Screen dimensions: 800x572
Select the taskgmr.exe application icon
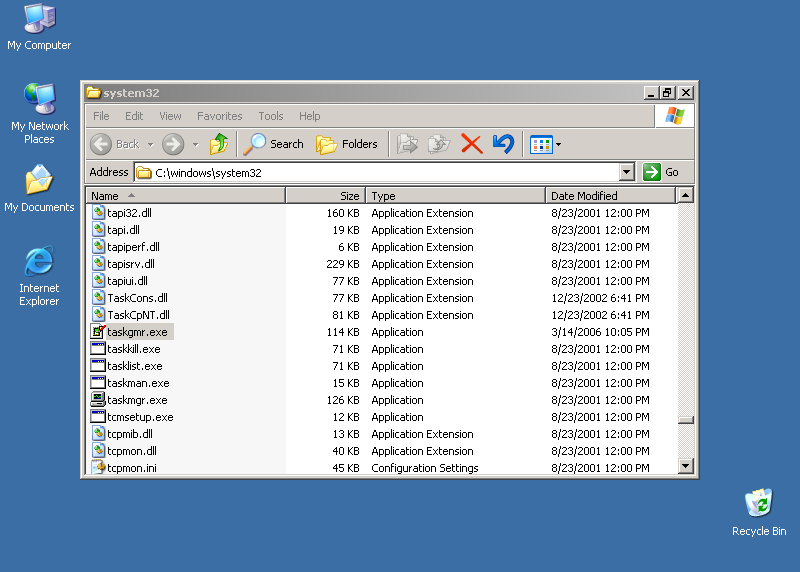point(98,332)
